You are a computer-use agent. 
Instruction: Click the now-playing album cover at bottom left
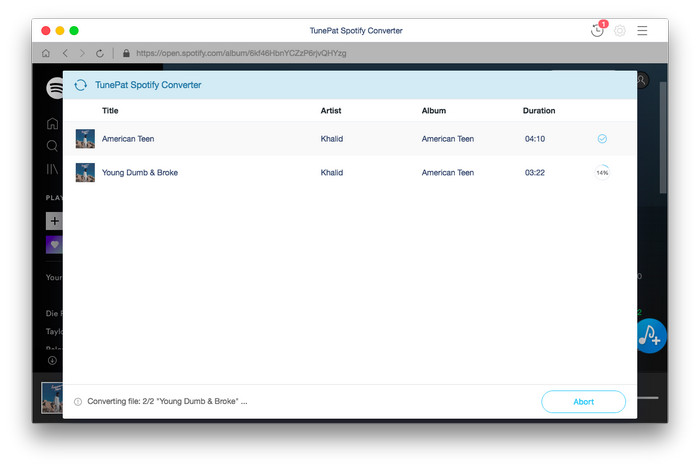point(52,398)
